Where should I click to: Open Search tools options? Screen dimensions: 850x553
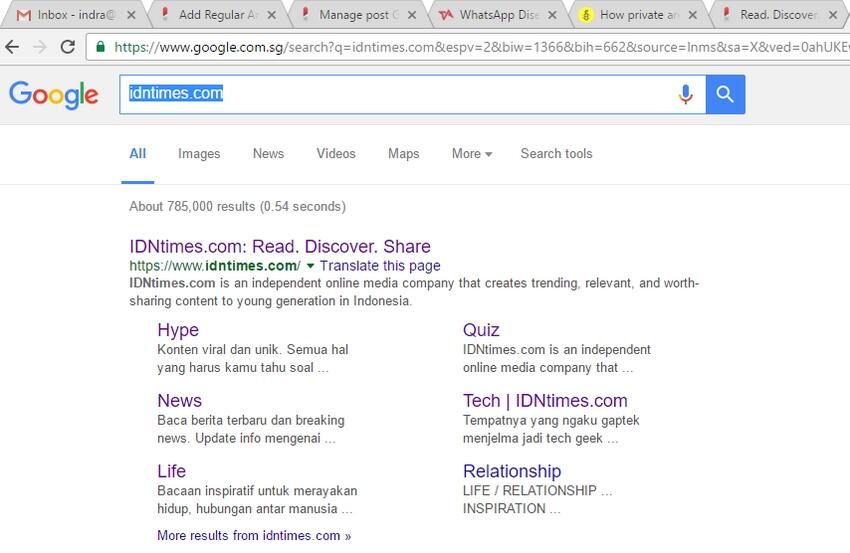(x=557, y=154)
